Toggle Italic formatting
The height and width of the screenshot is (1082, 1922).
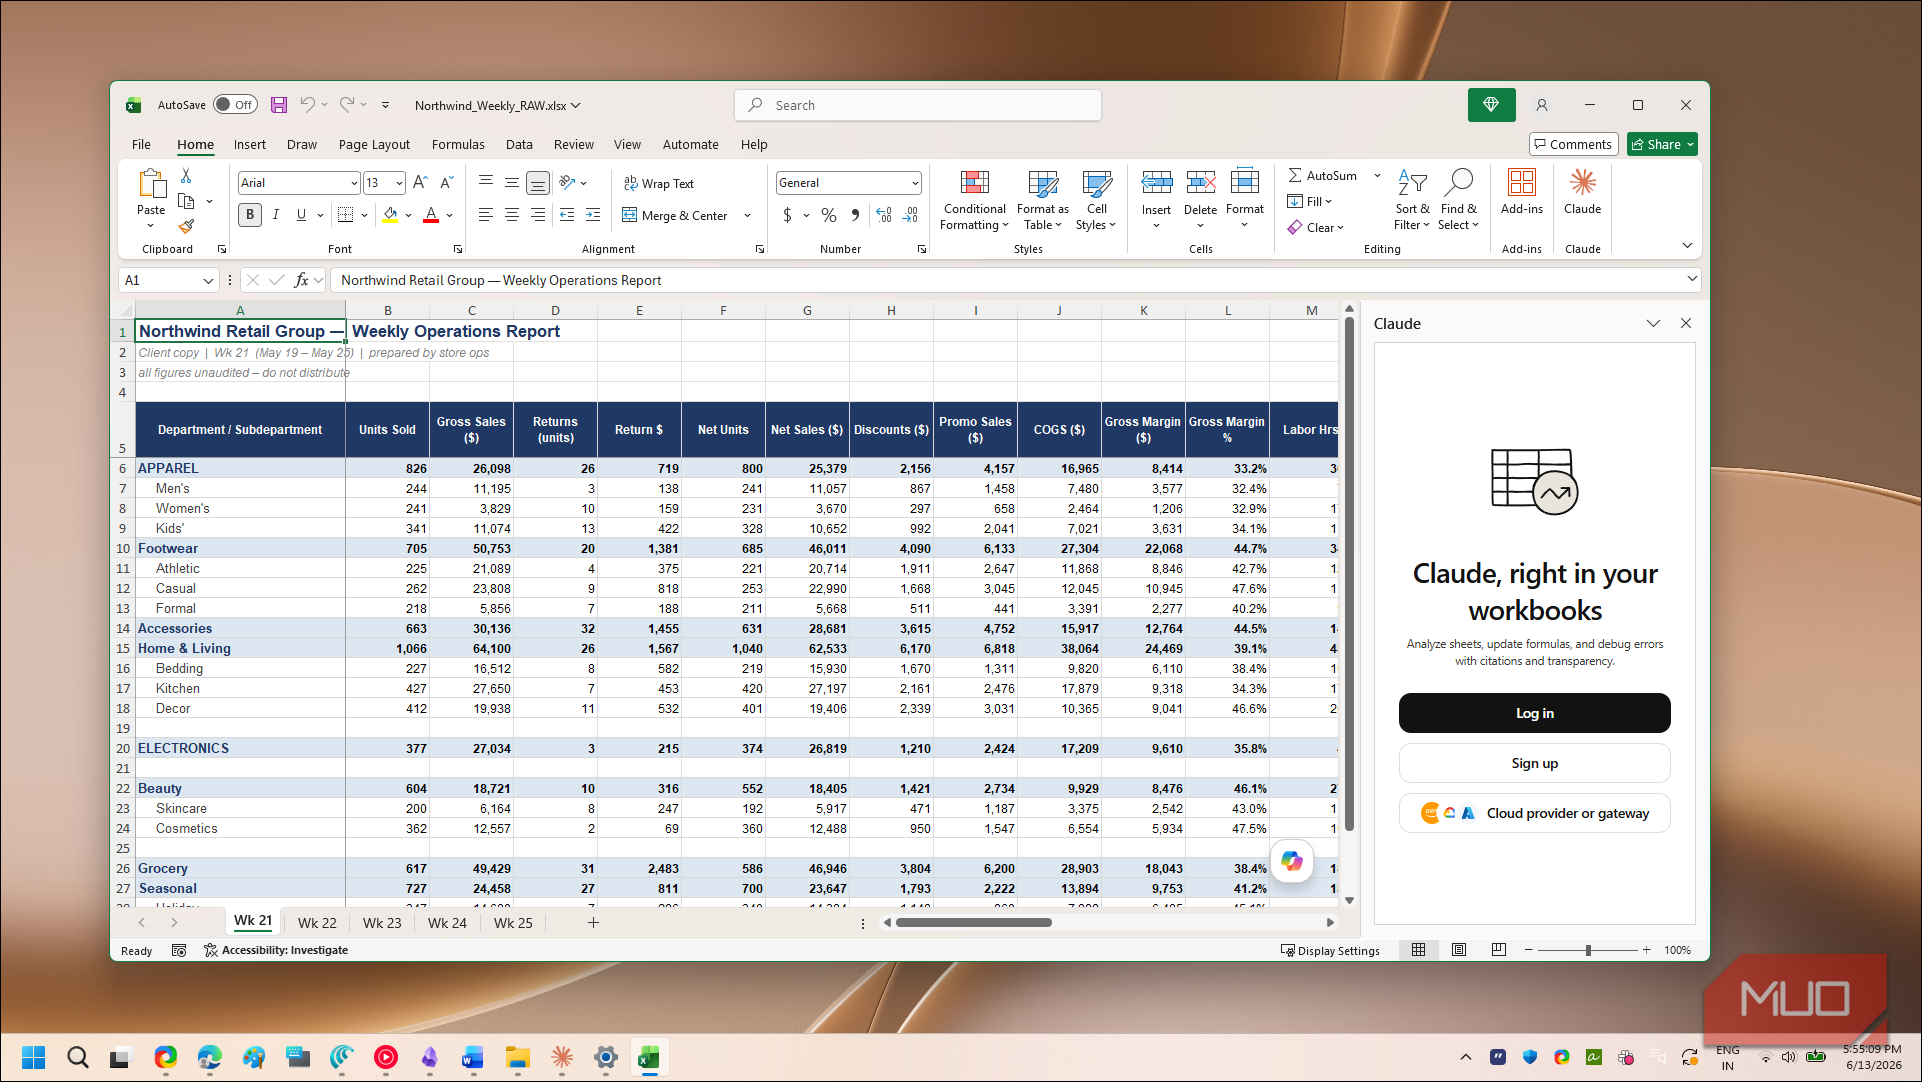coord(275,215)
